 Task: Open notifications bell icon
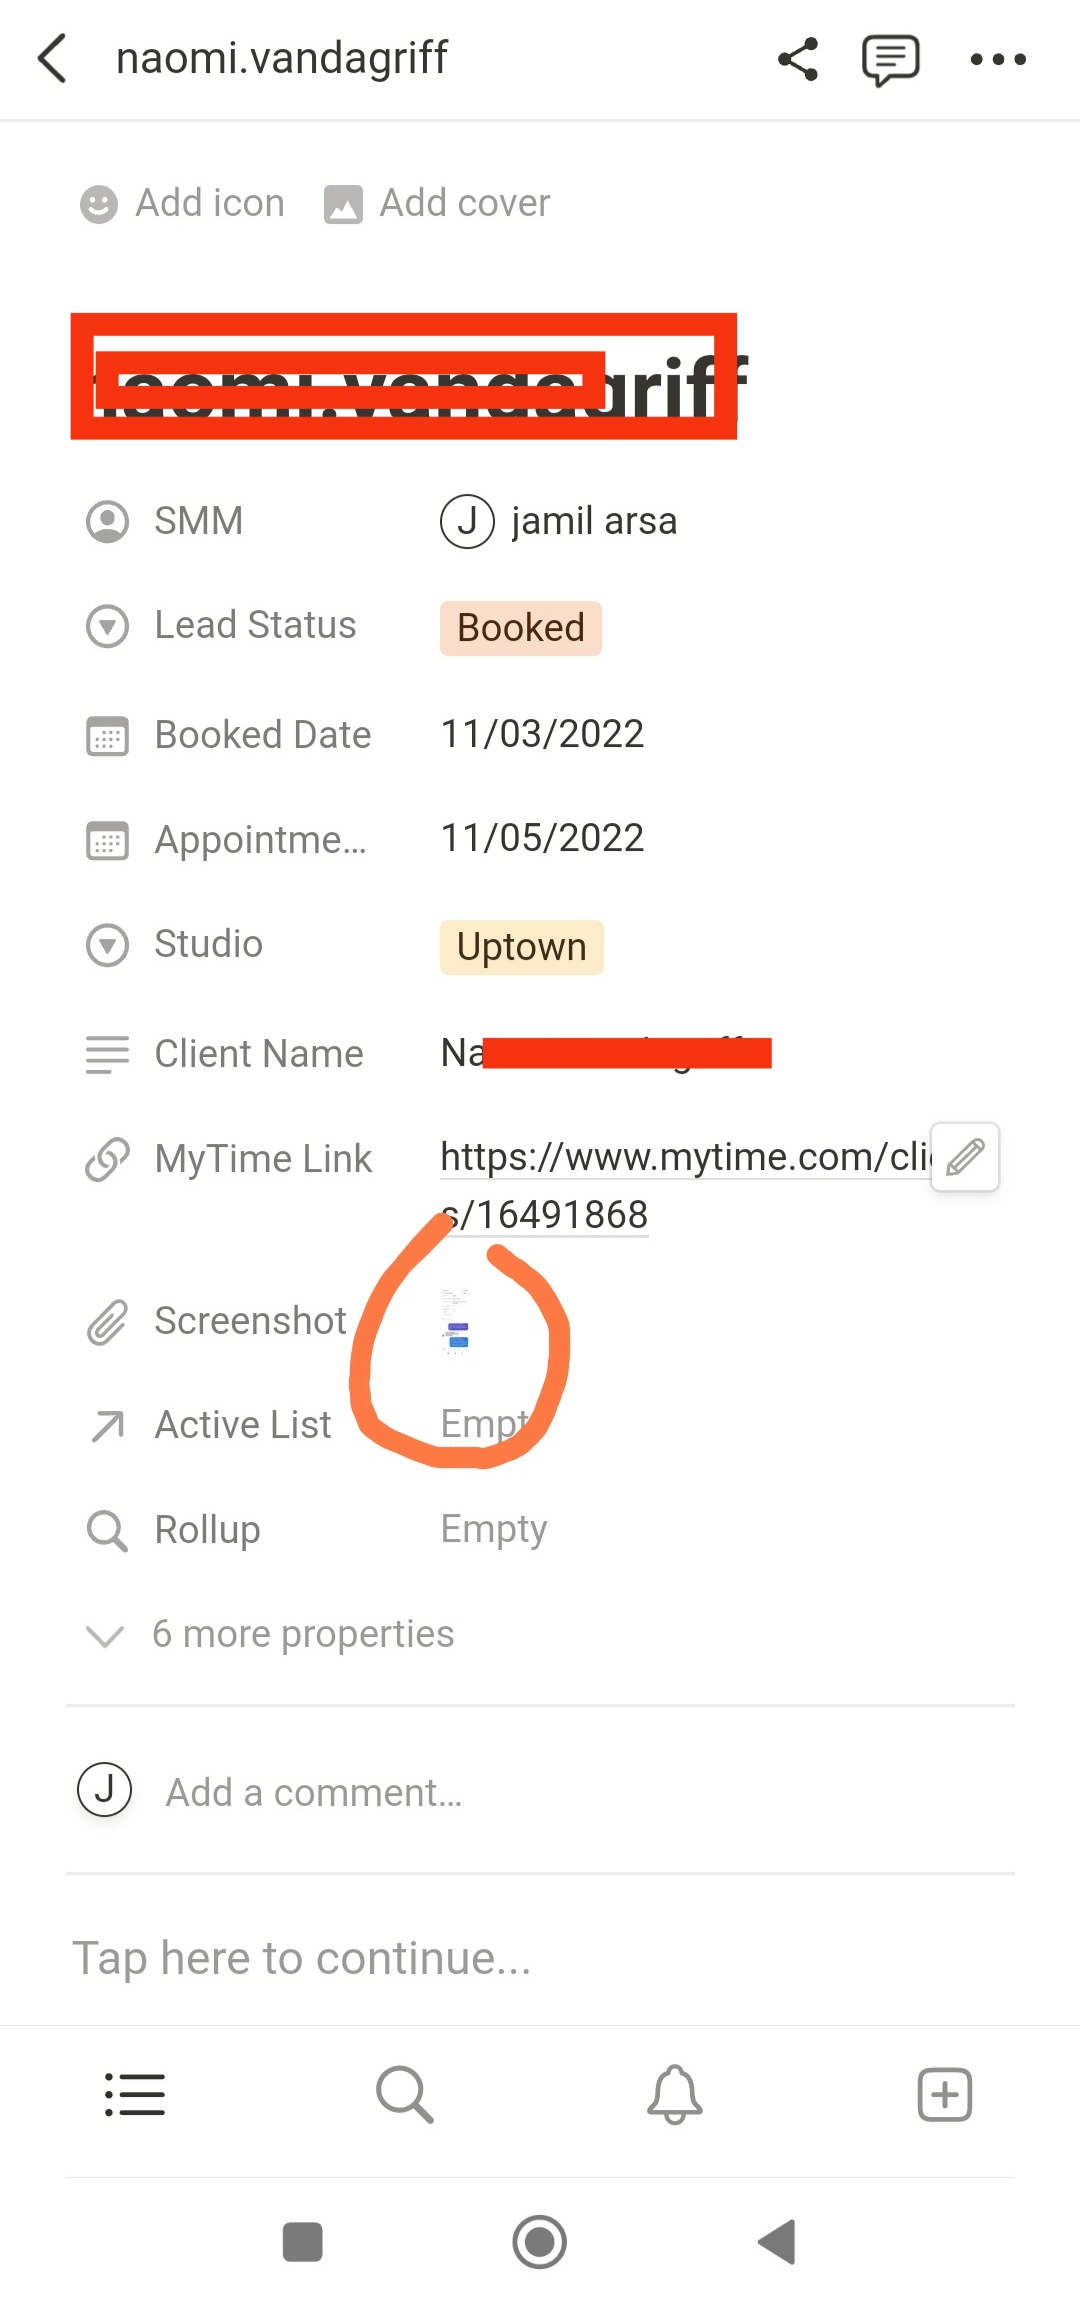click(675, 2094)
